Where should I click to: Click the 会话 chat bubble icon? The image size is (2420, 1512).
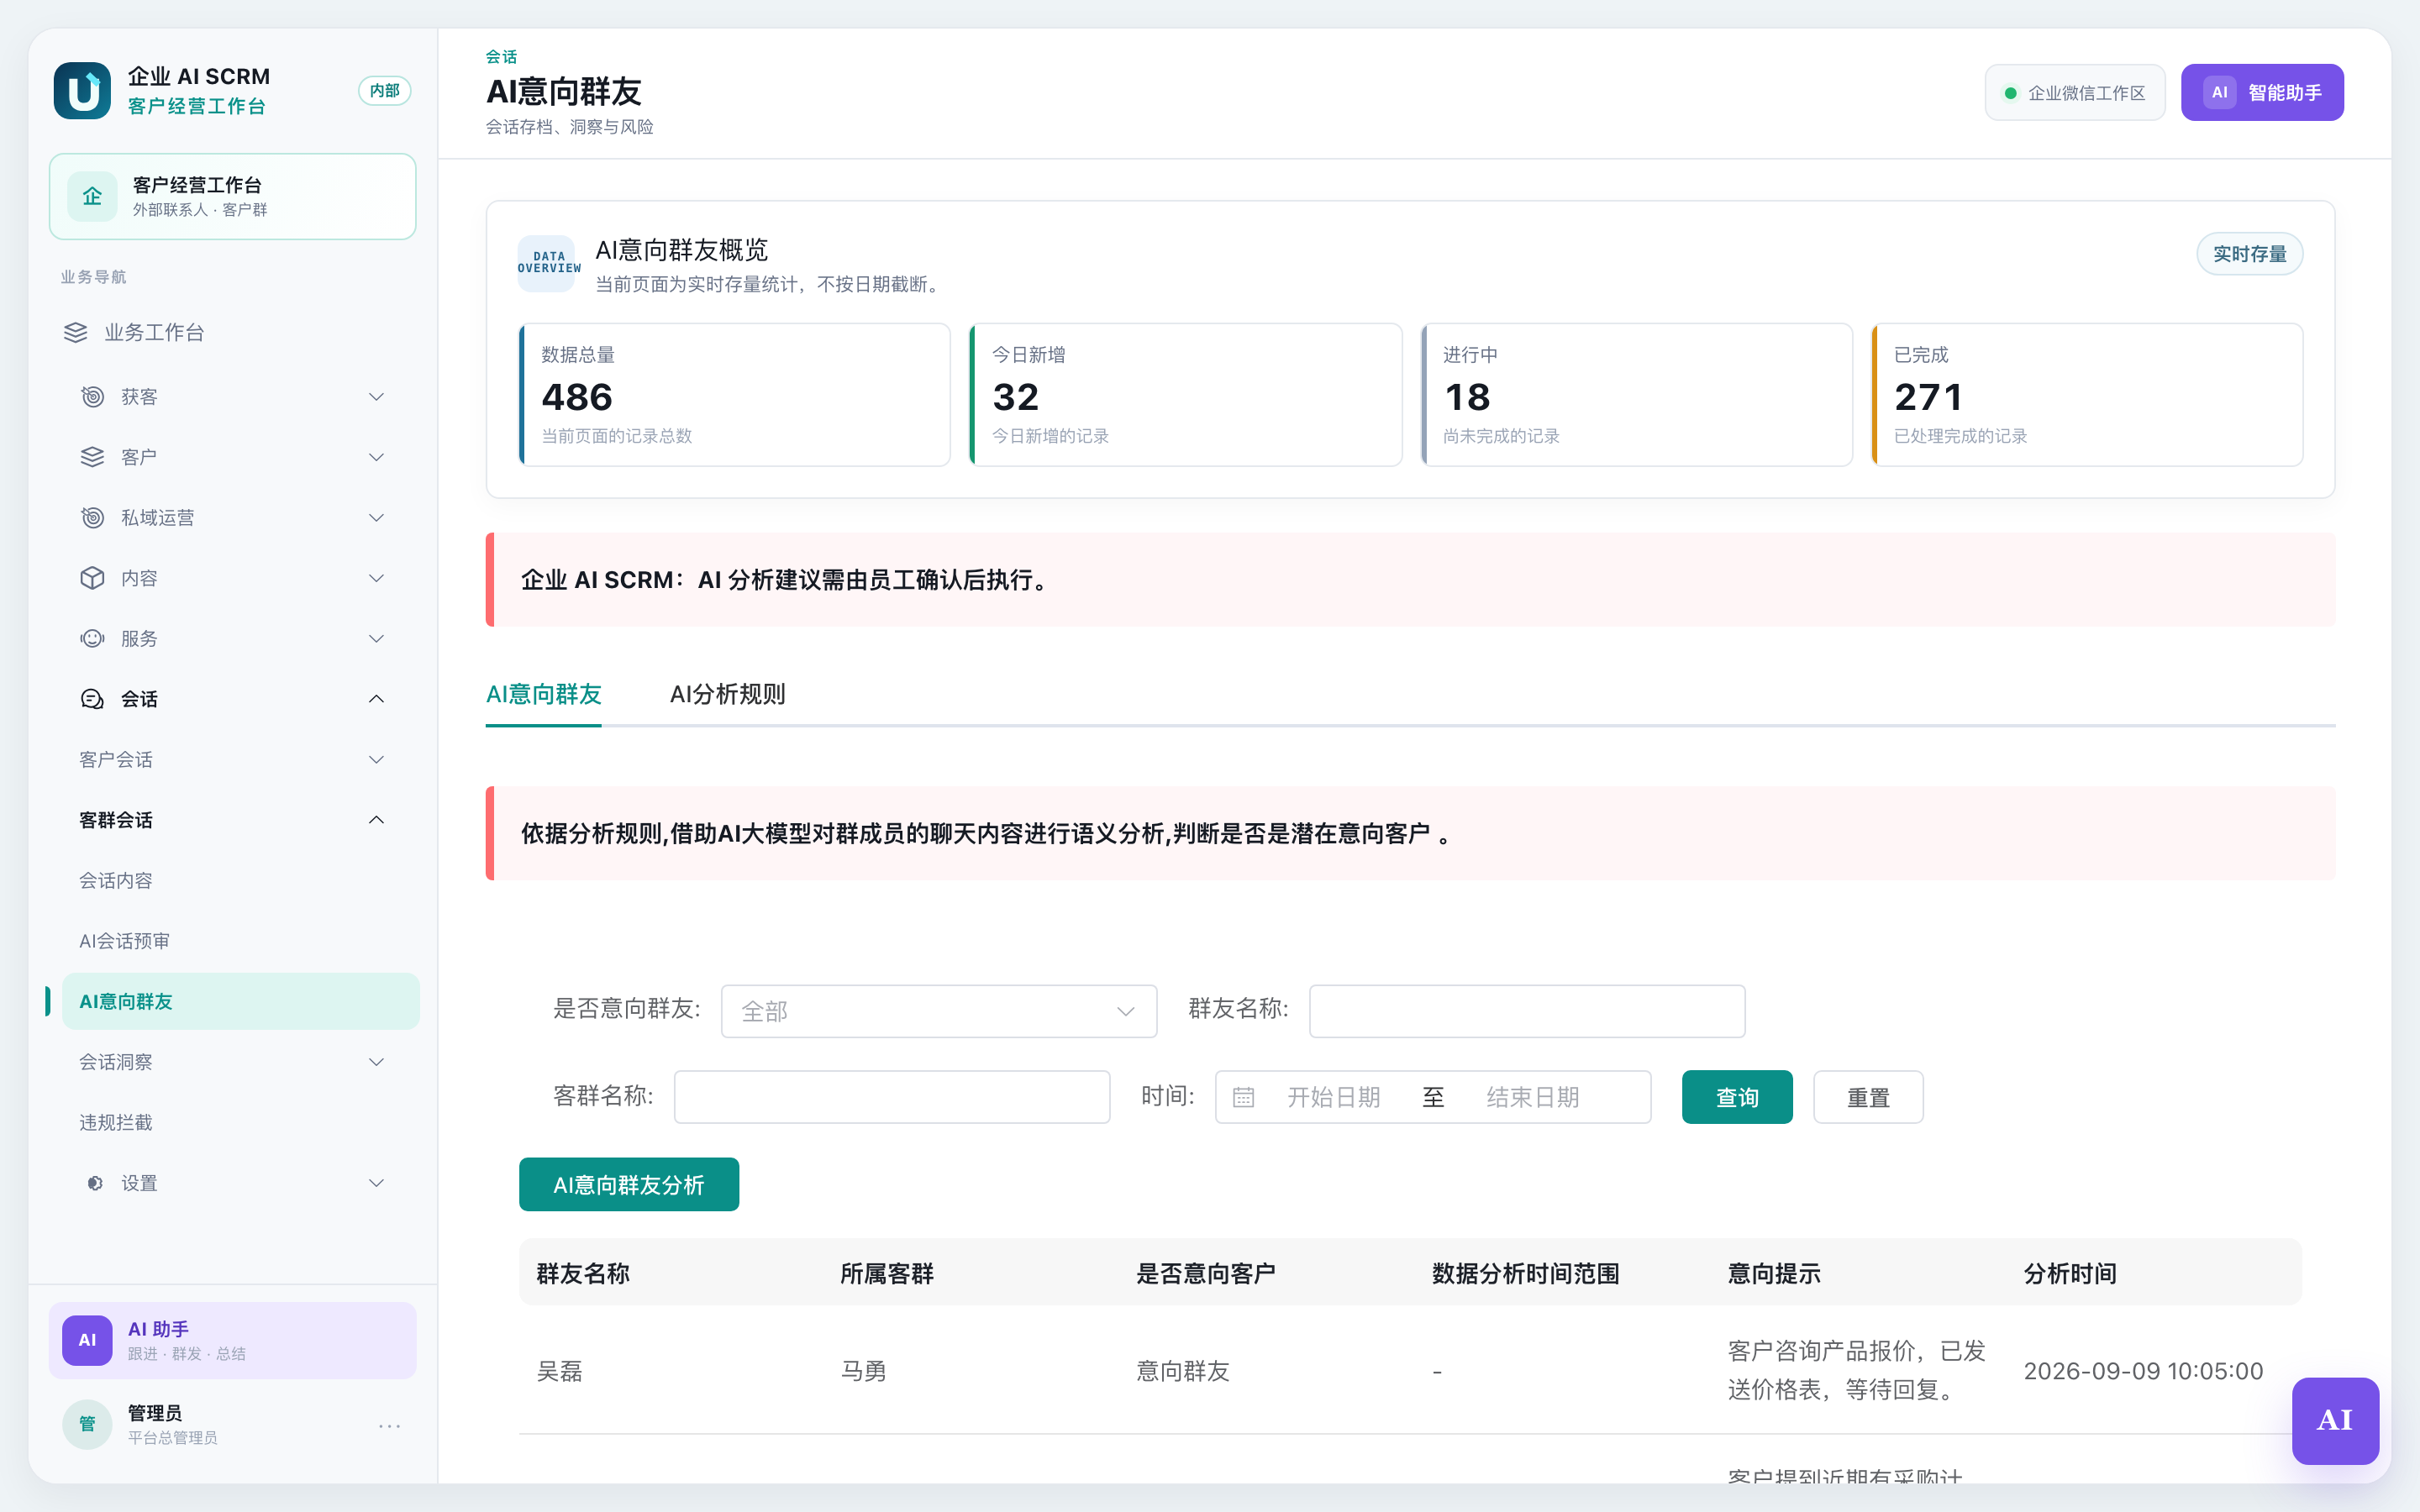(x=92, y=699)
